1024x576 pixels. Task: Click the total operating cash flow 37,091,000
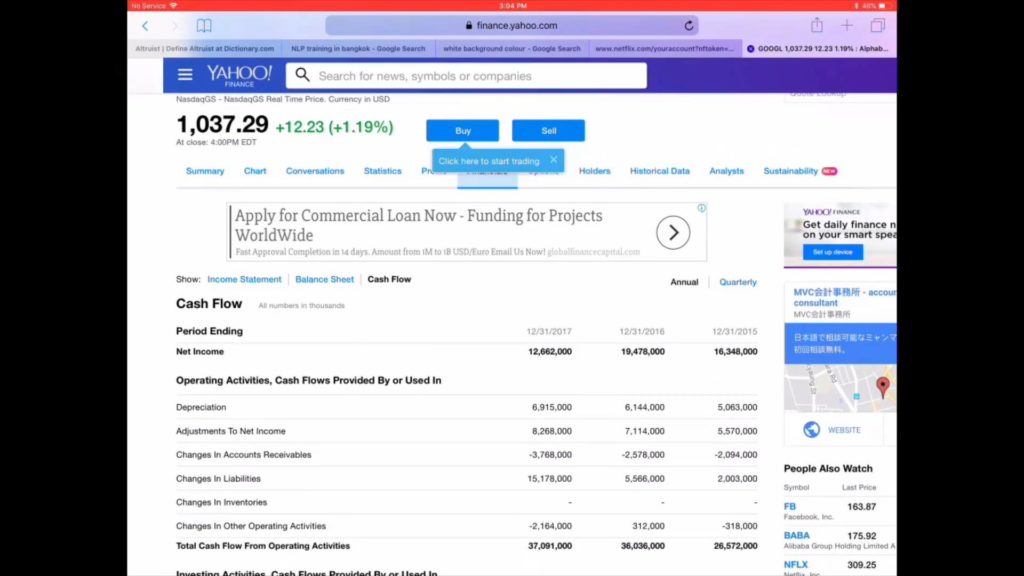[x=550, y=546]
